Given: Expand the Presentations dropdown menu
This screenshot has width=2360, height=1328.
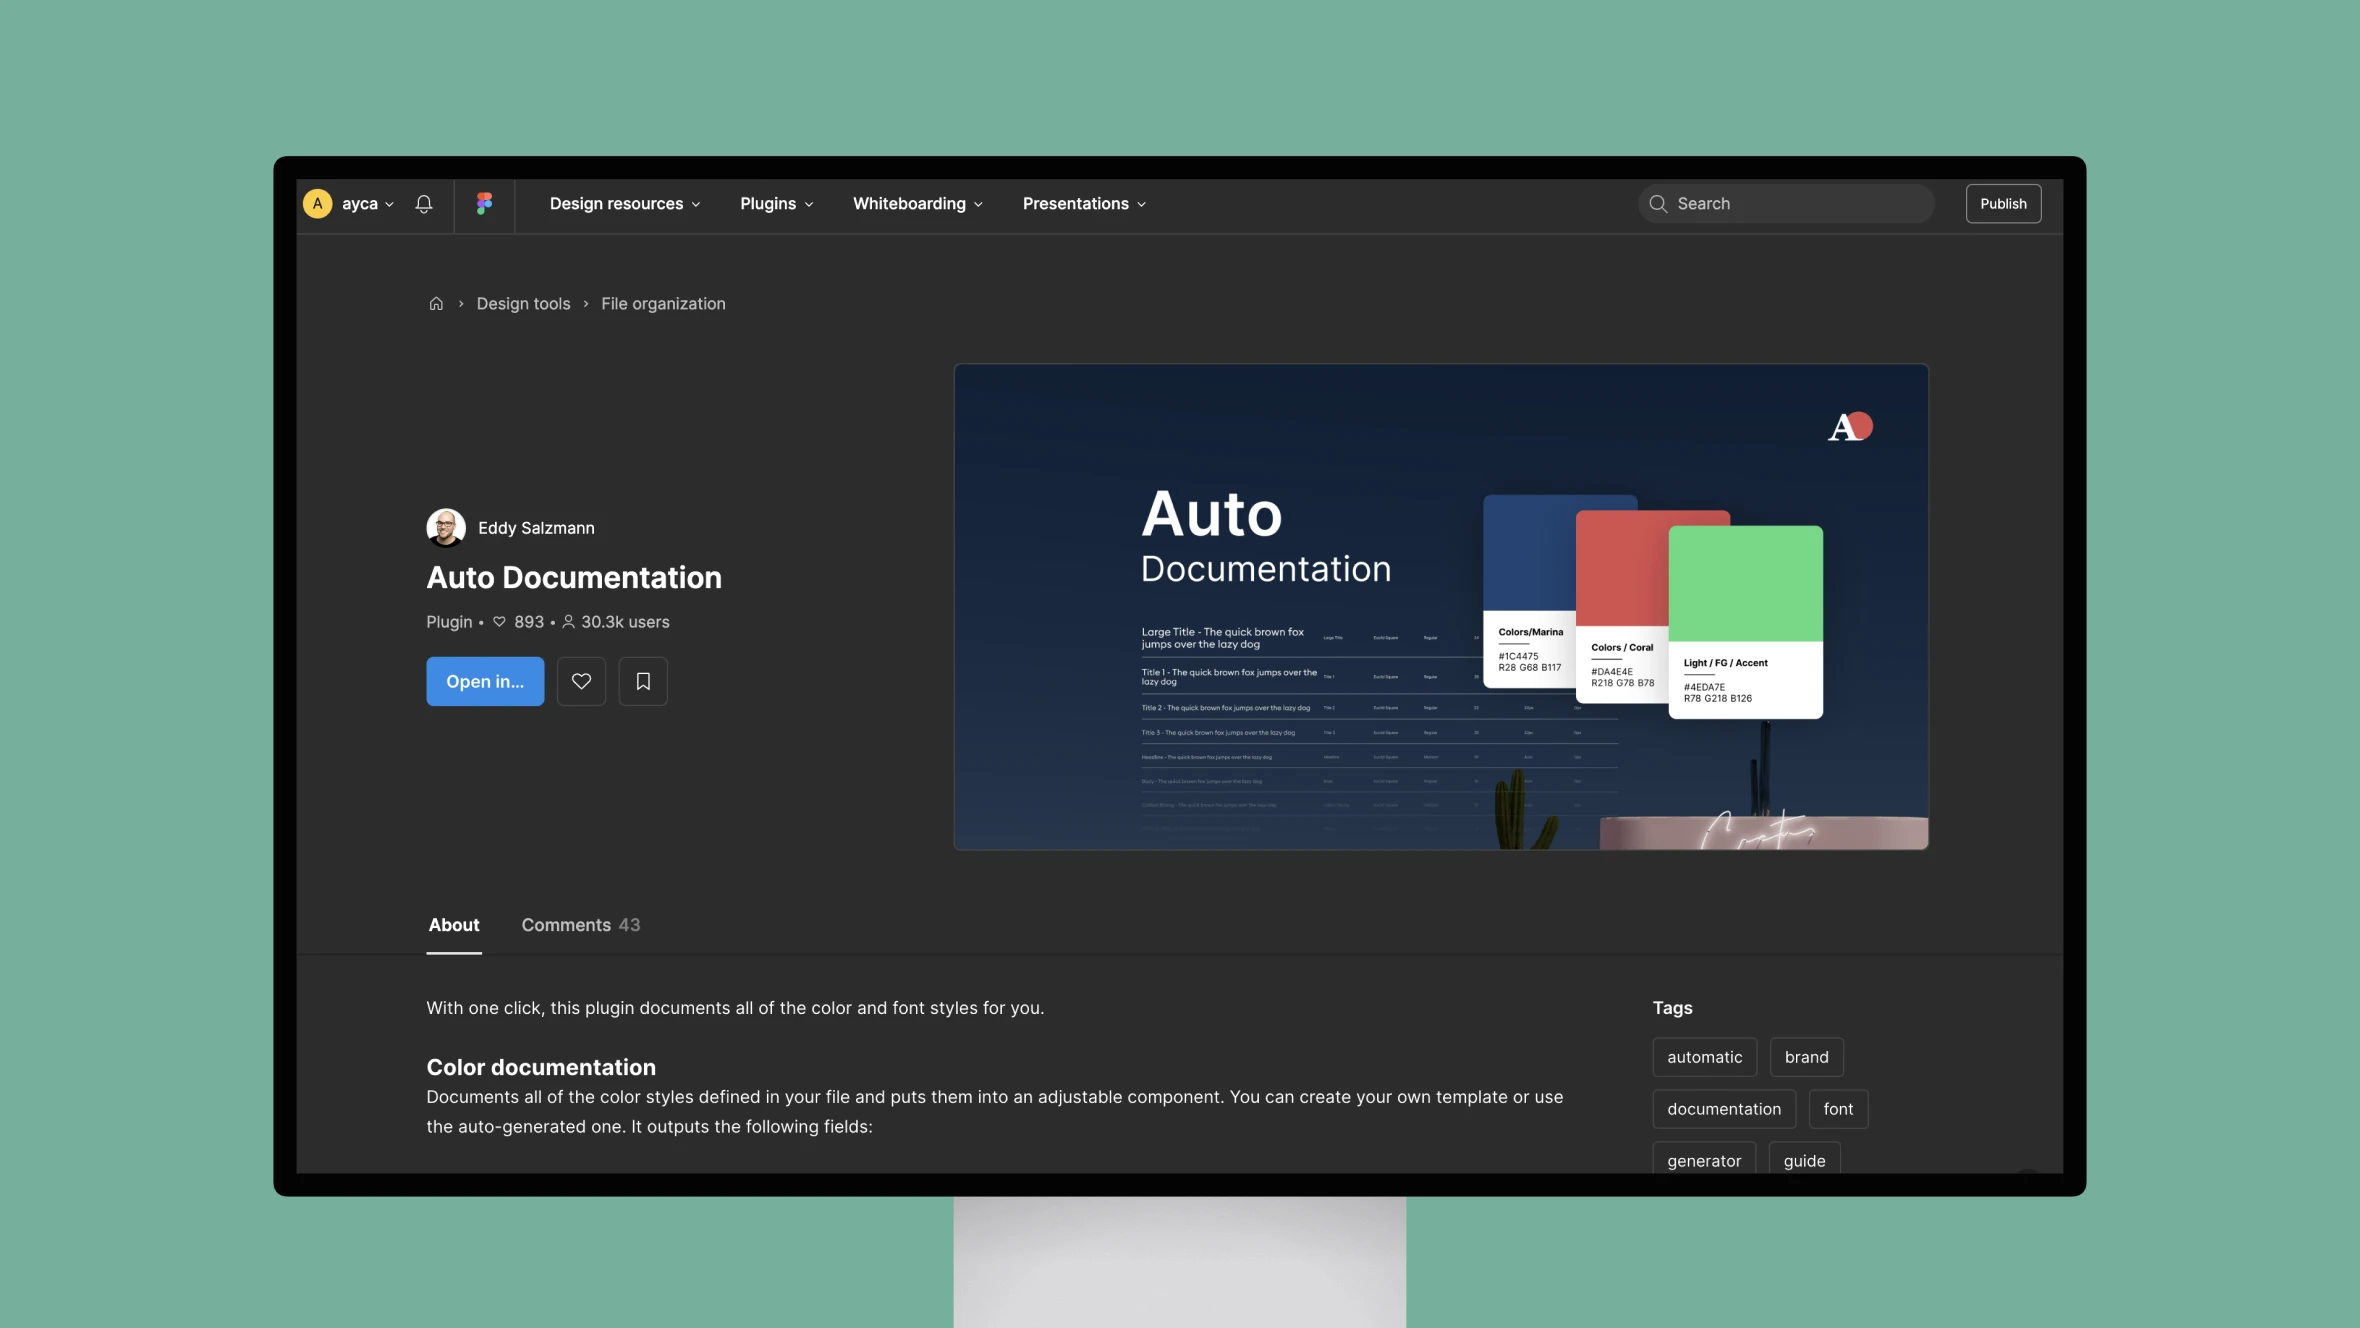Looking at the screenshot, I should pyautogui.click(x=1083, y=201).
